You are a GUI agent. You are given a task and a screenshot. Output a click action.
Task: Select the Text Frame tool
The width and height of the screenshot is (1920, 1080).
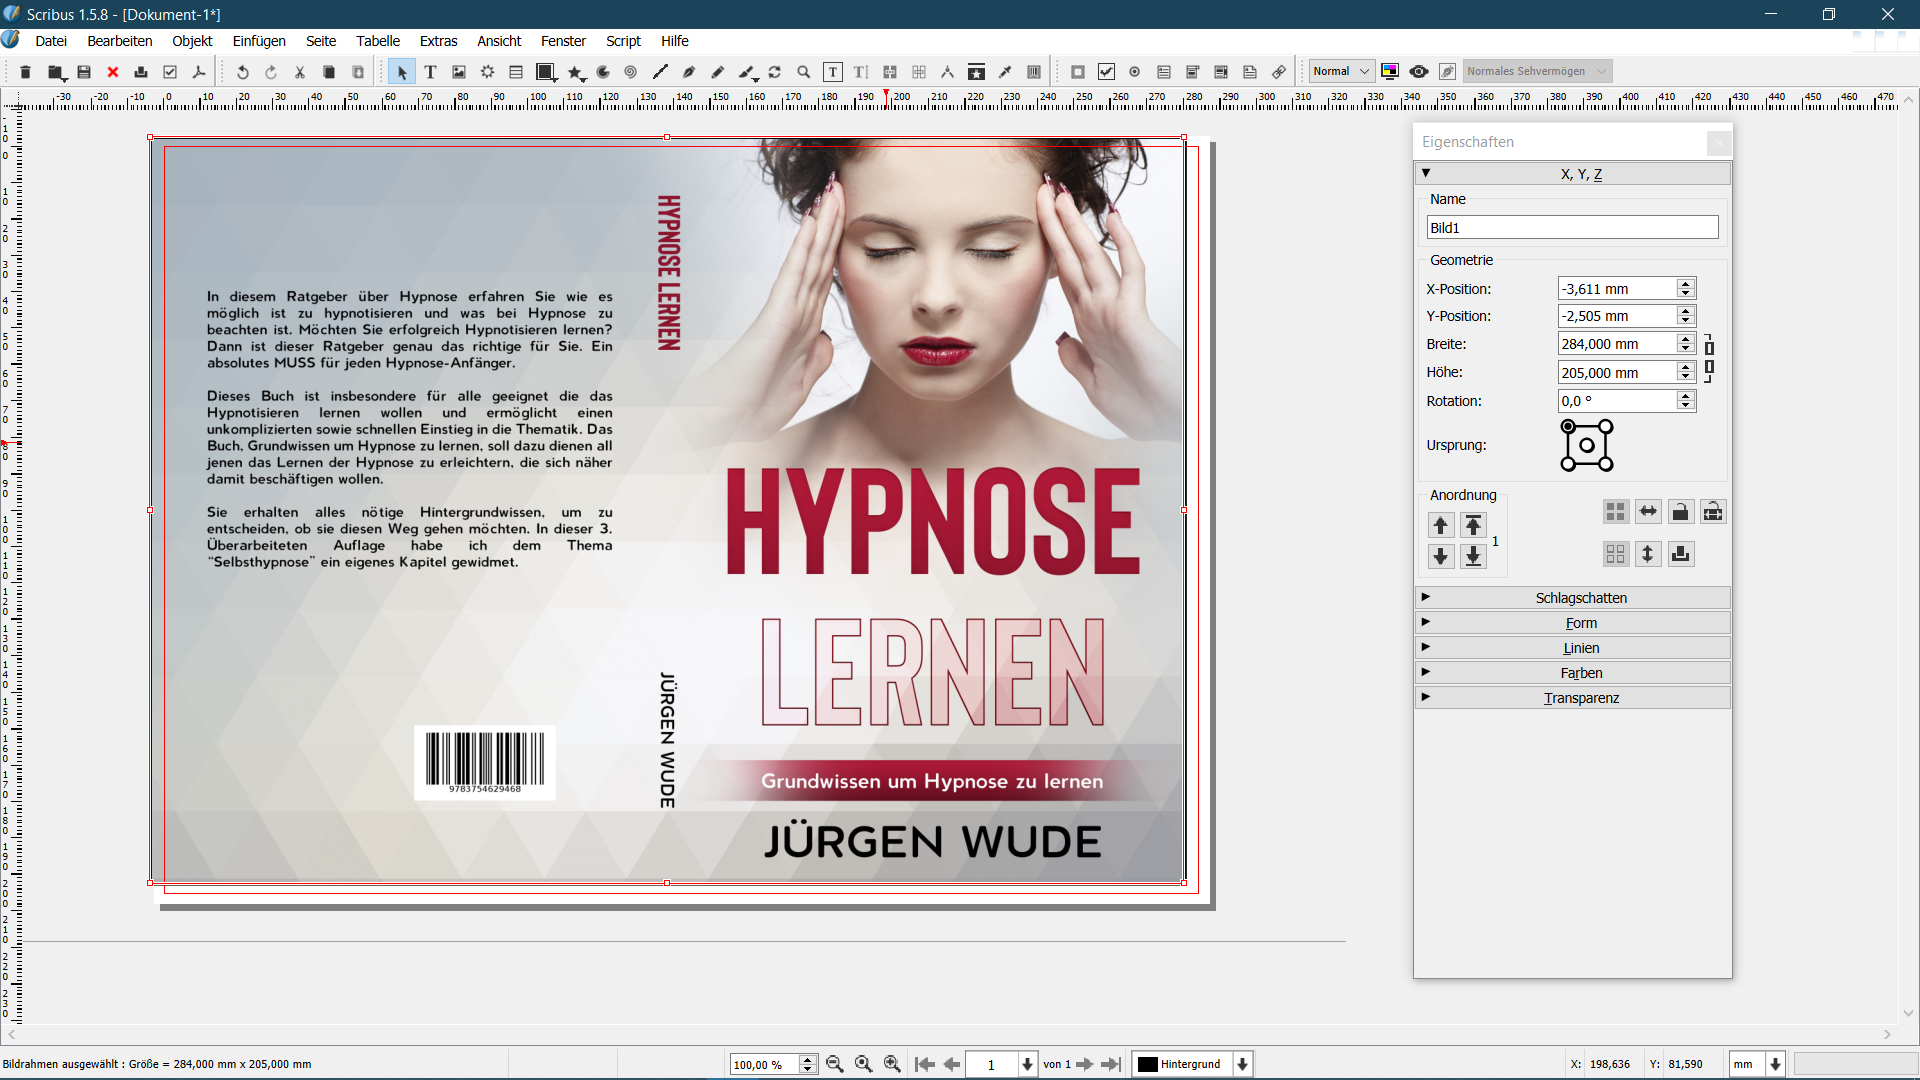430,72
